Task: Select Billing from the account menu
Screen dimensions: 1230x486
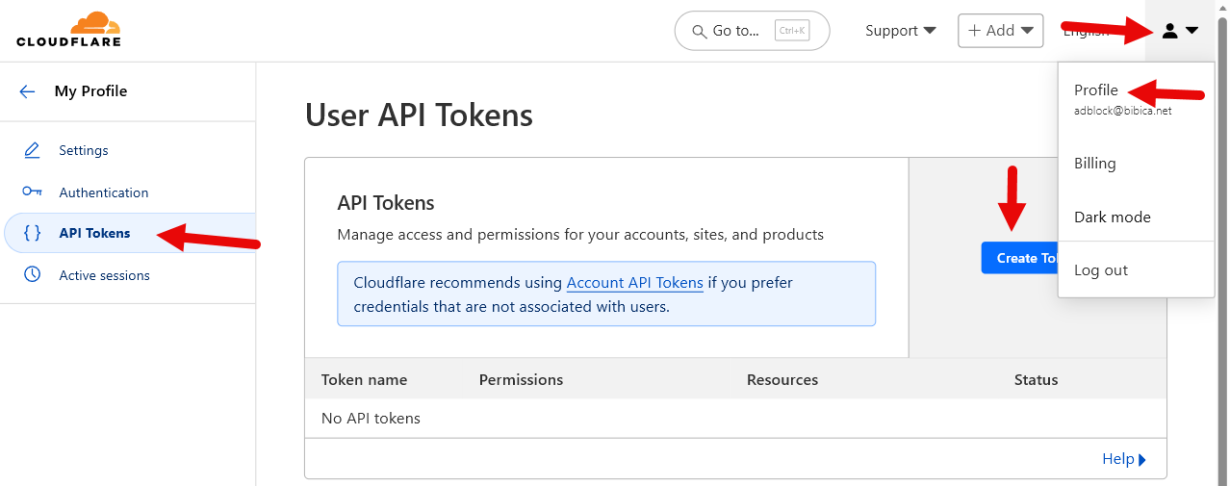Action: tap(1095, 163)
